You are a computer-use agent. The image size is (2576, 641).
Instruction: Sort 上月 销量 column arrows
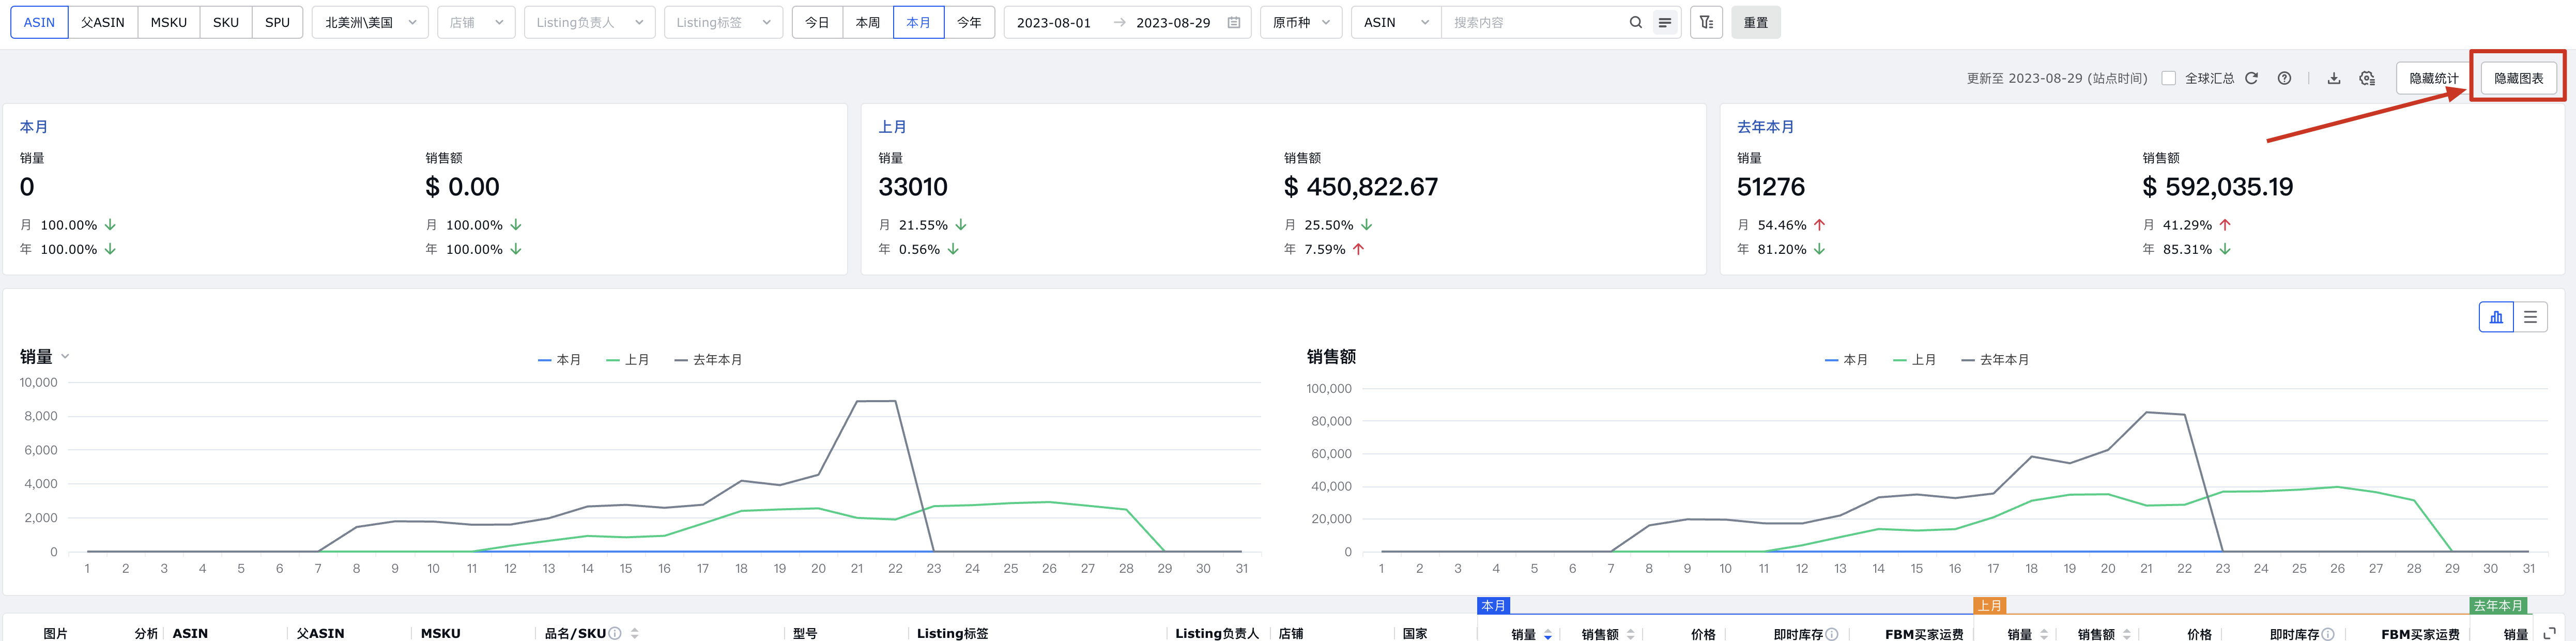click(x=2044, y=634)
